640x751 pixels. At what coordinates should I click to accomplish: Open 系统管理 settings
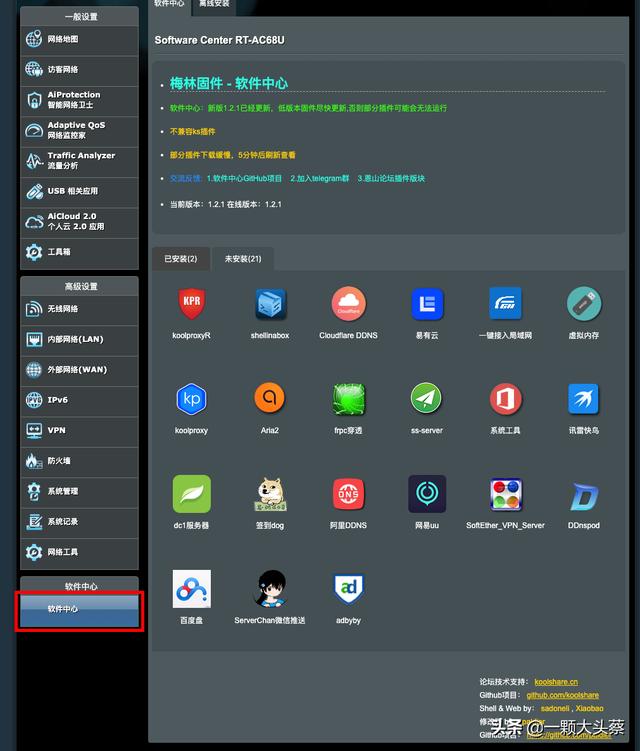pyautogui.click(x=80, y=492)
